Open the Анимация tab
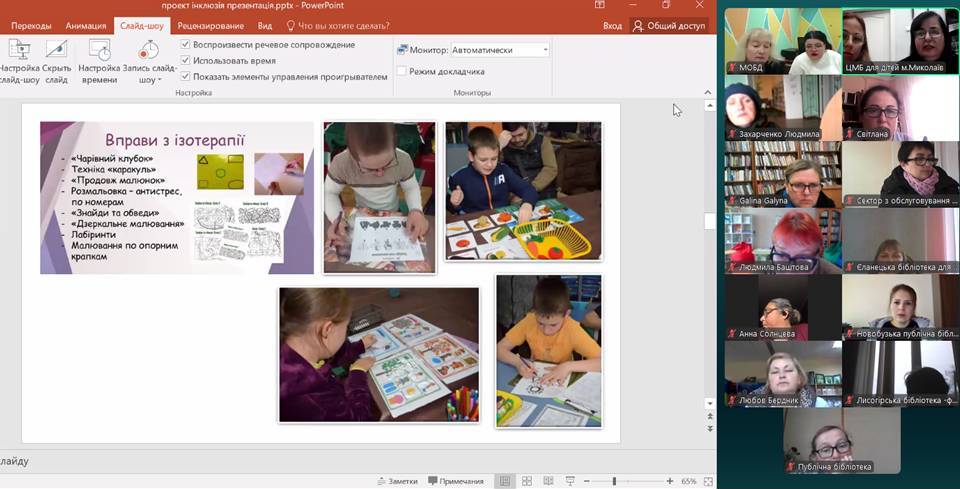 pos(85,26)
